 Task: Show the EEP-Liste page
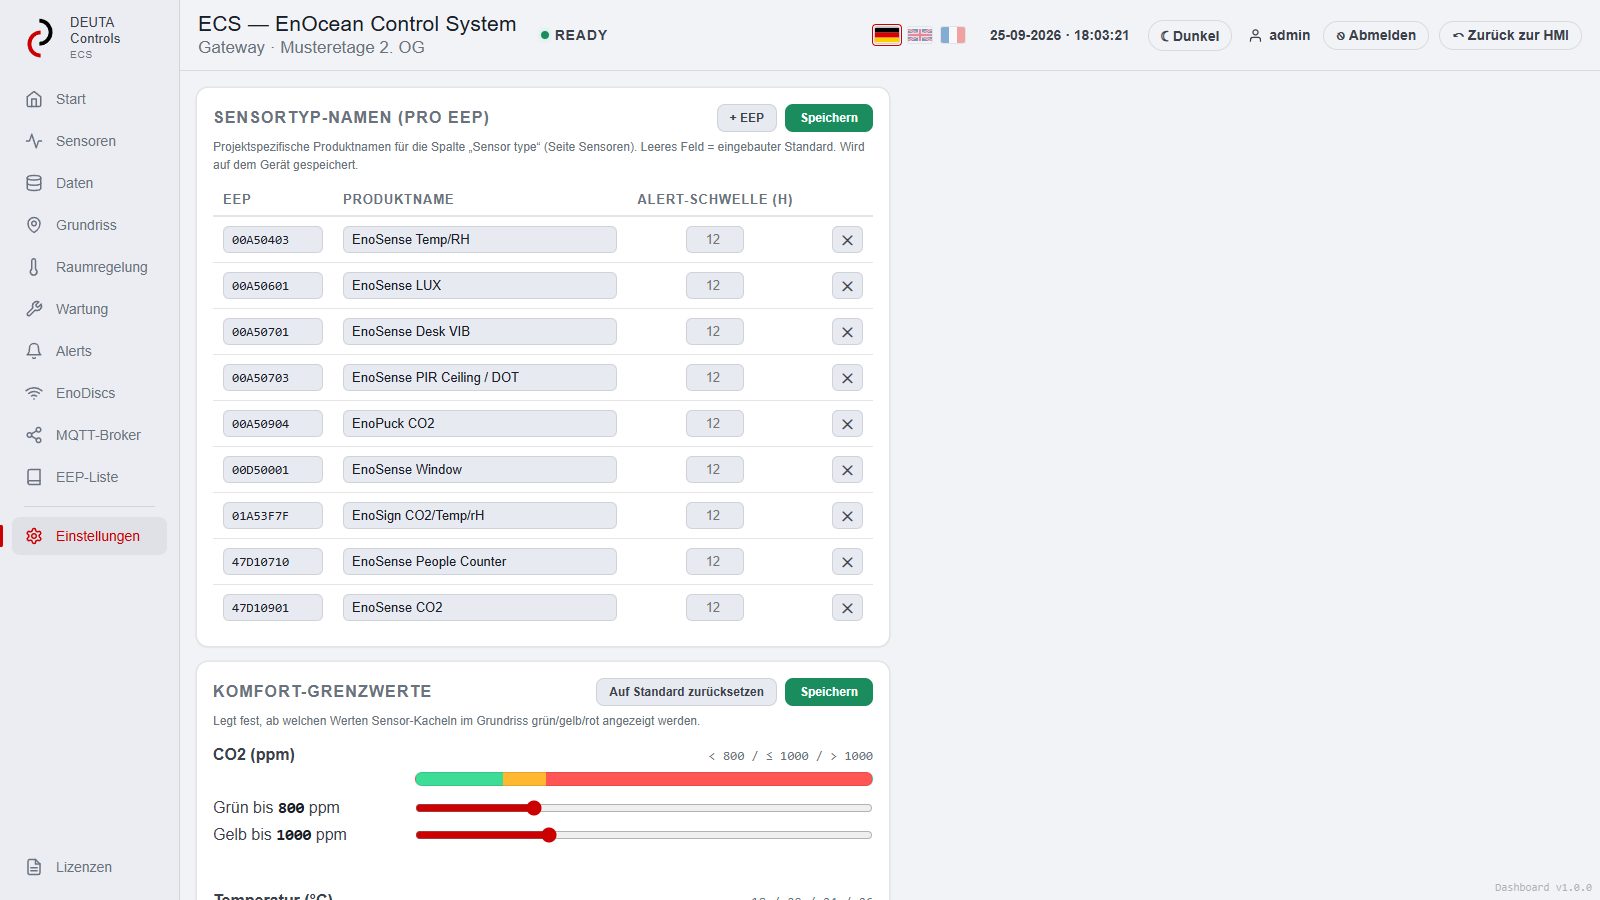click(89, 477)
